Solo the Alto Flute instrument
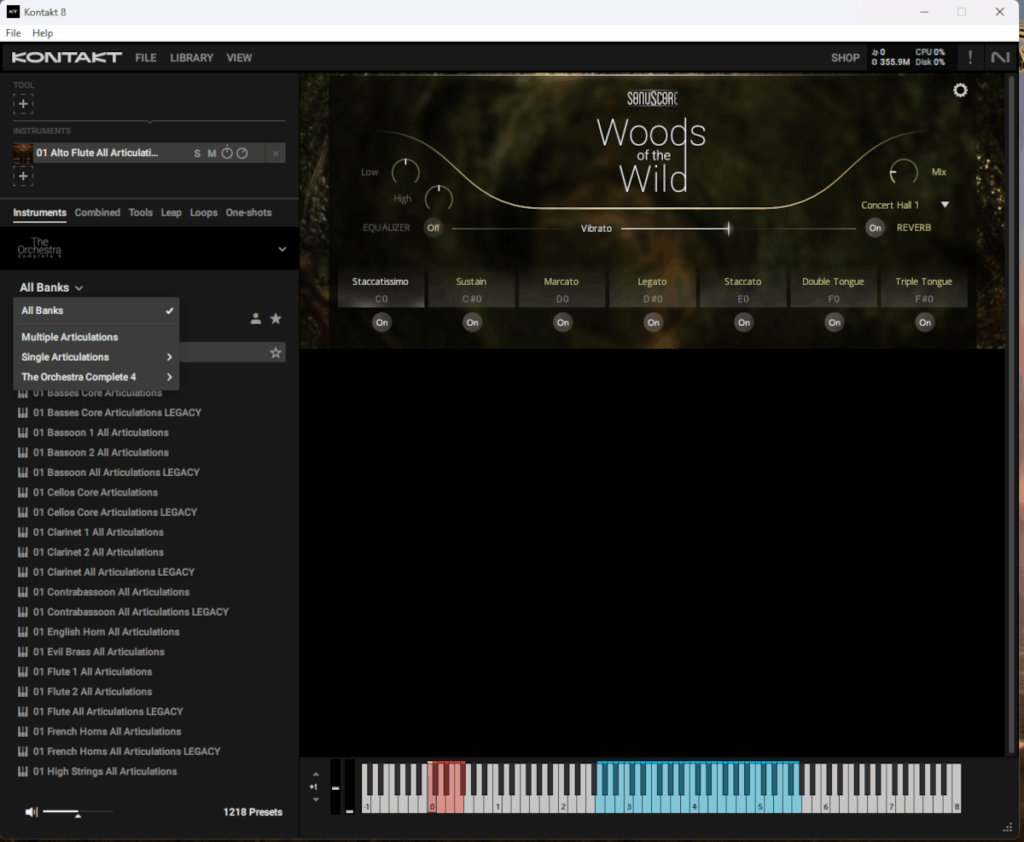The height and width of the screenshot is (842, 1024). pyautogui.click(x=197, y=154)
